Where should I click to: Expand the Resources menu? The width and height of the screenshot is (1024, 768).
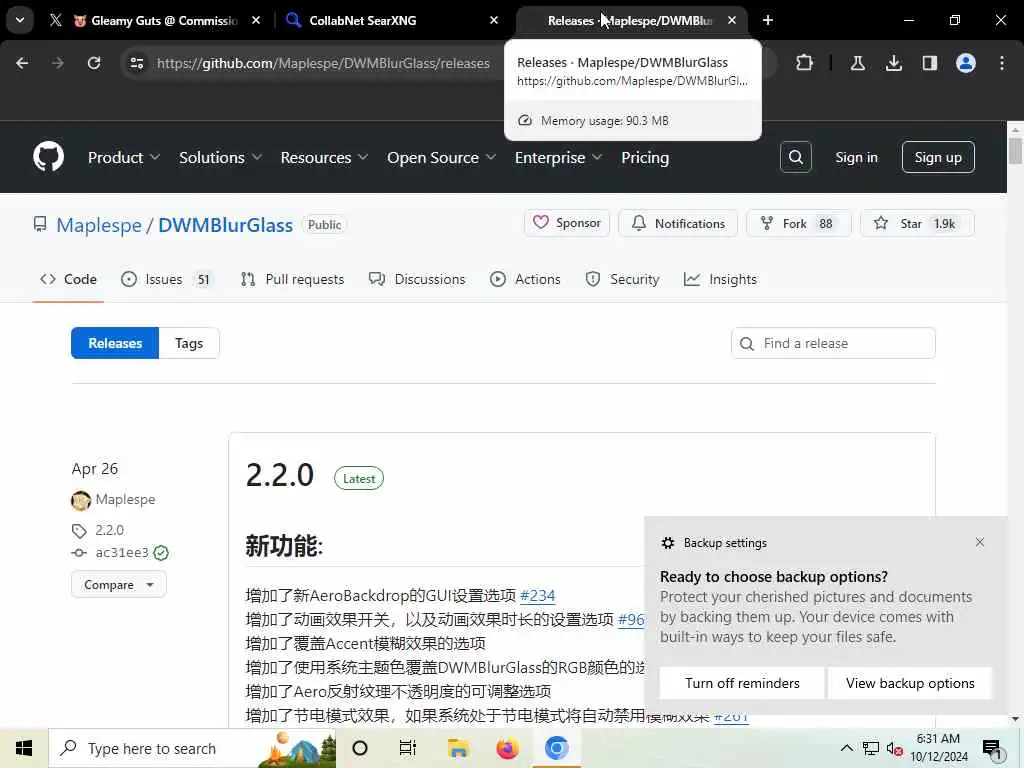click(x=324, y=157)
